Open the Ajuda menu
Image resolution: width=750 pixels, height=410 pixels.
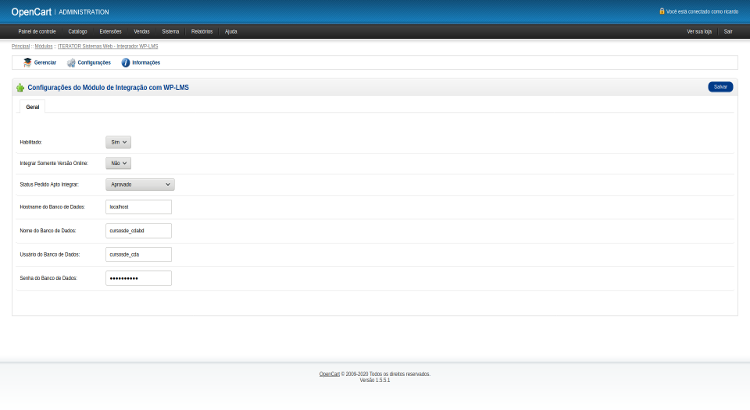[x=231, y=32]
